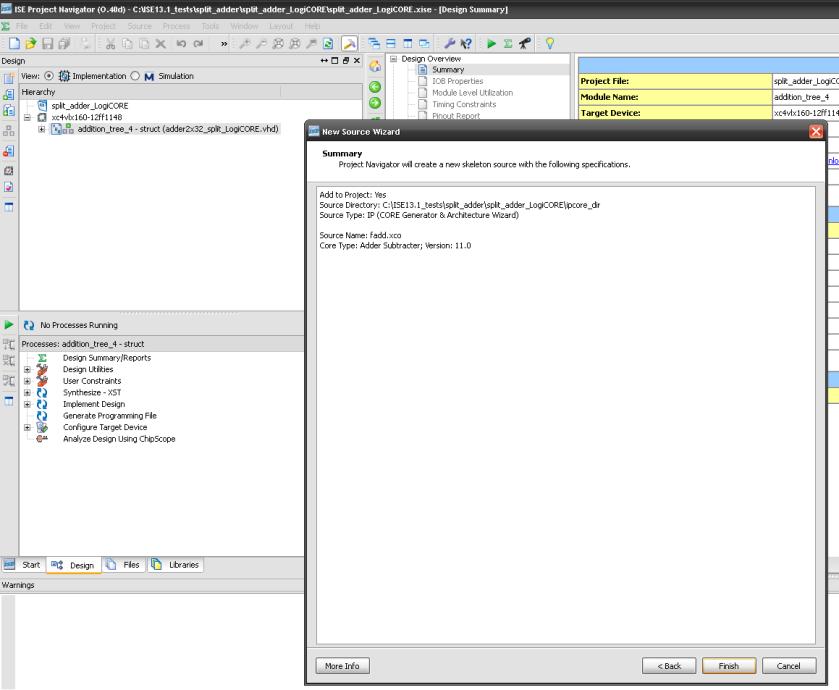This screenshot has height=690, width=839.
Task: Click the Open project folder icon
Action: click(x=31, y=43)
